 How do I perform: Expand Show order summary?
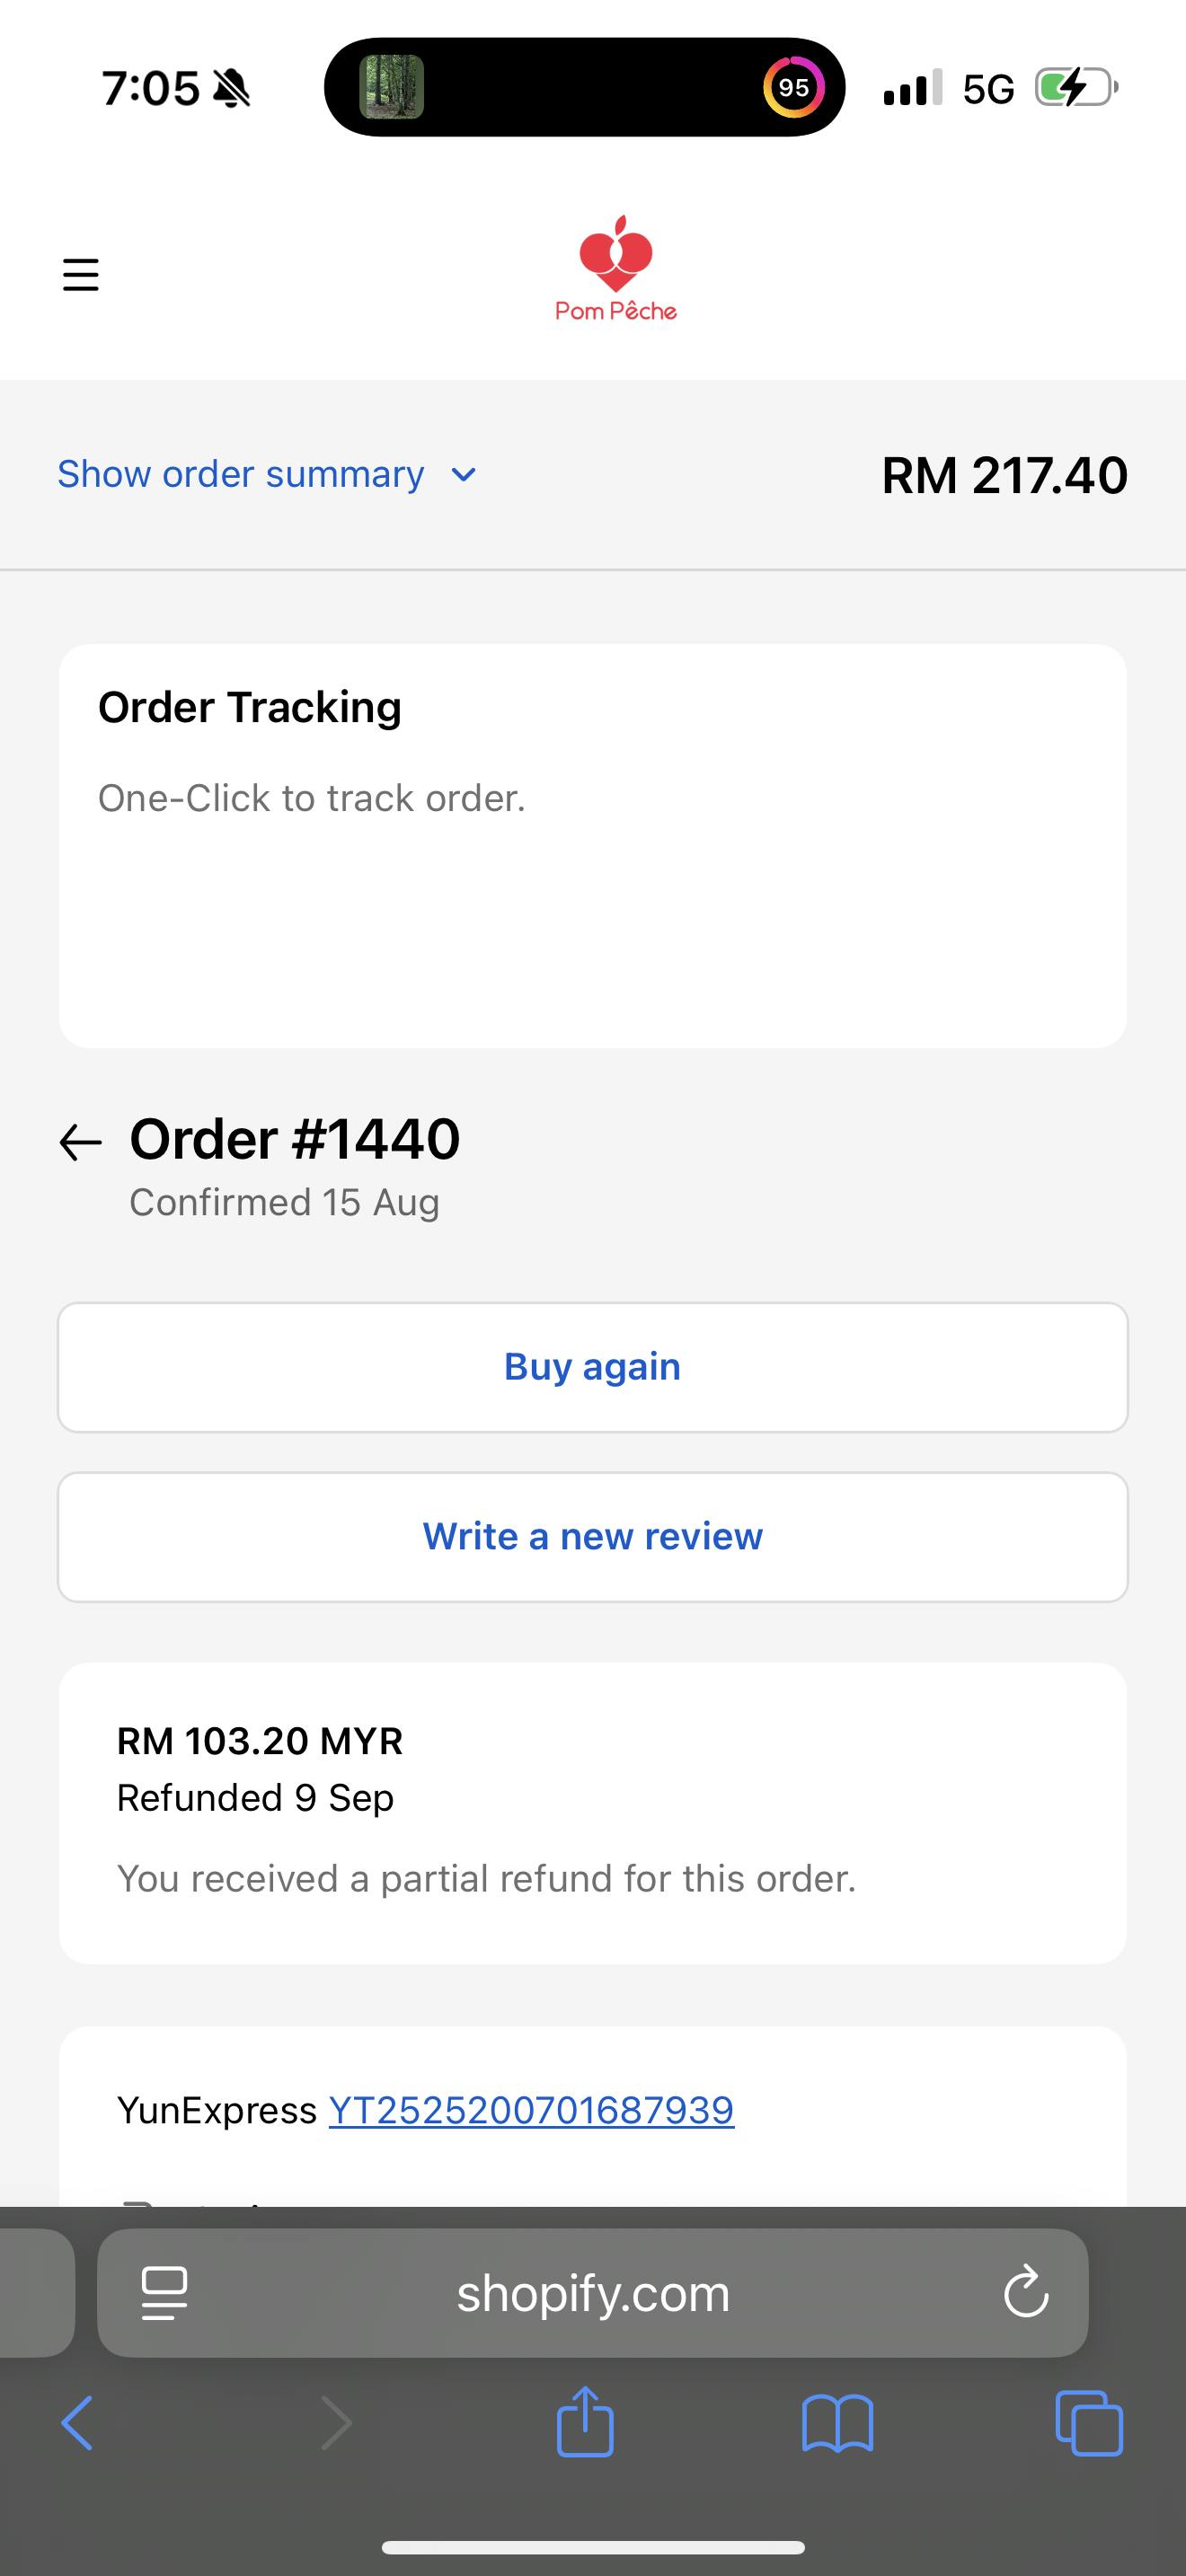click(241, 474)
